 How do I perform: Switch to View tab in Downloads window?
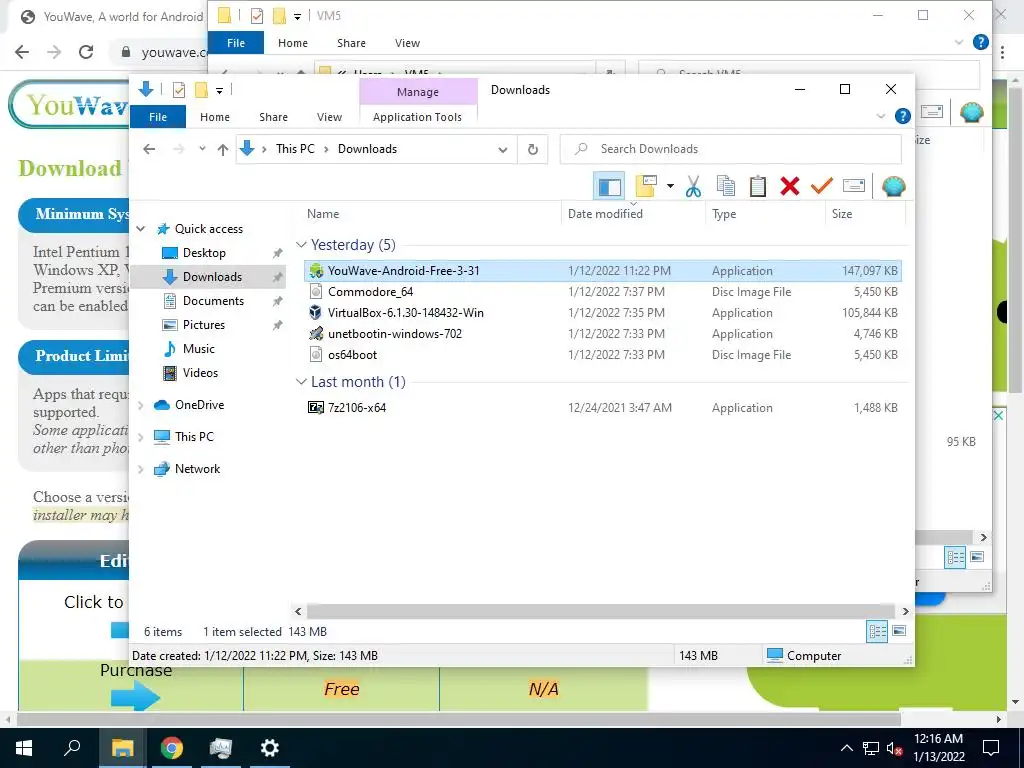click(x=329, y=117)
